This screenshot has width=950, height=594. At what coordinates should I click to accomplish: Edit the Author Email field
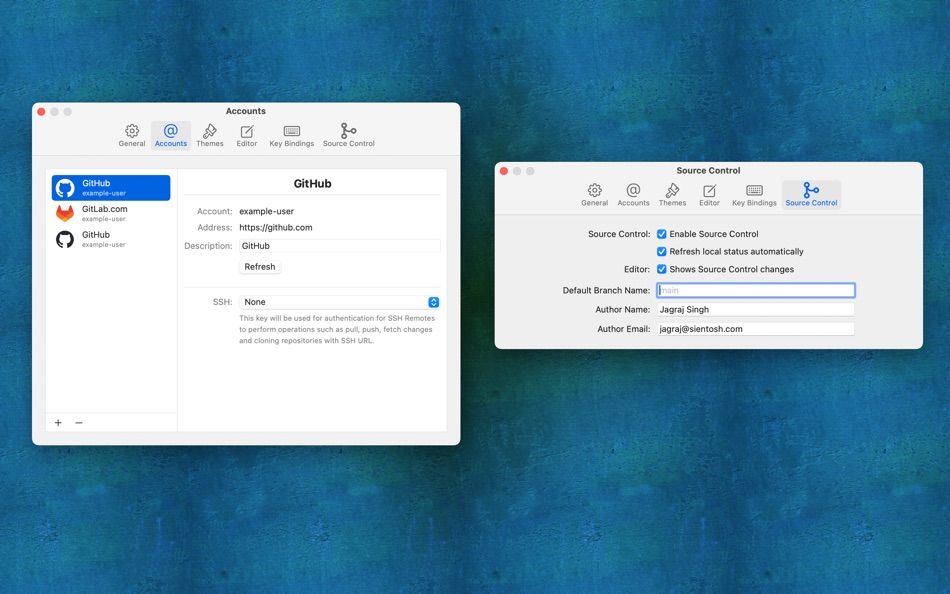756,329
